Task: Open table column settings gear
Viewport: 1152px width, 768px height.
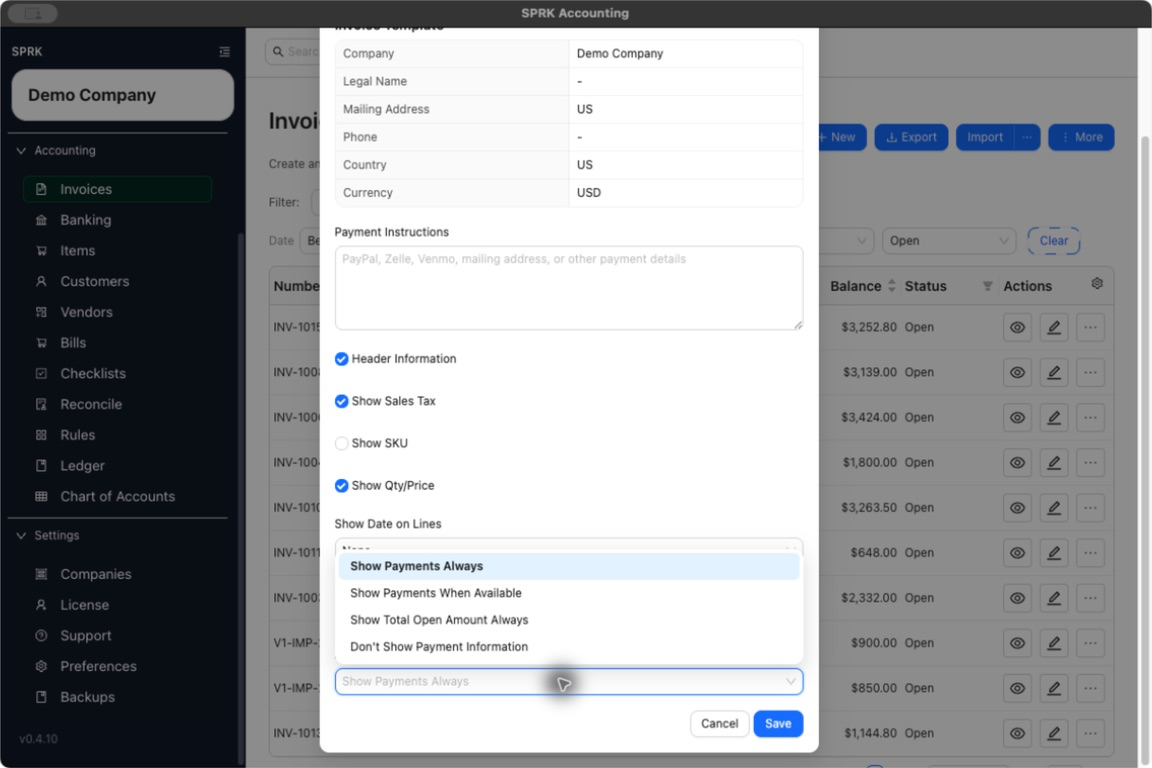Action: point(1097,284)
